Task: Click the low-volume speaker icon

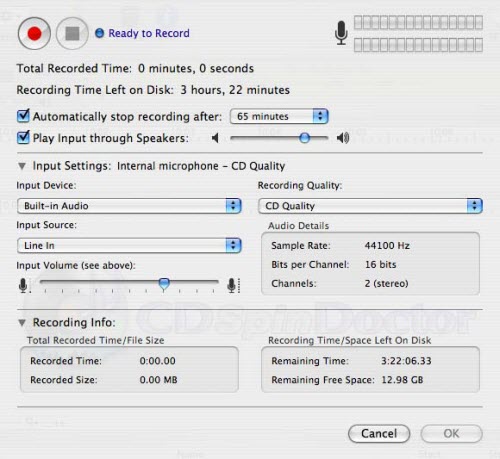Action: pyautogui.click(x=215, y=138)
